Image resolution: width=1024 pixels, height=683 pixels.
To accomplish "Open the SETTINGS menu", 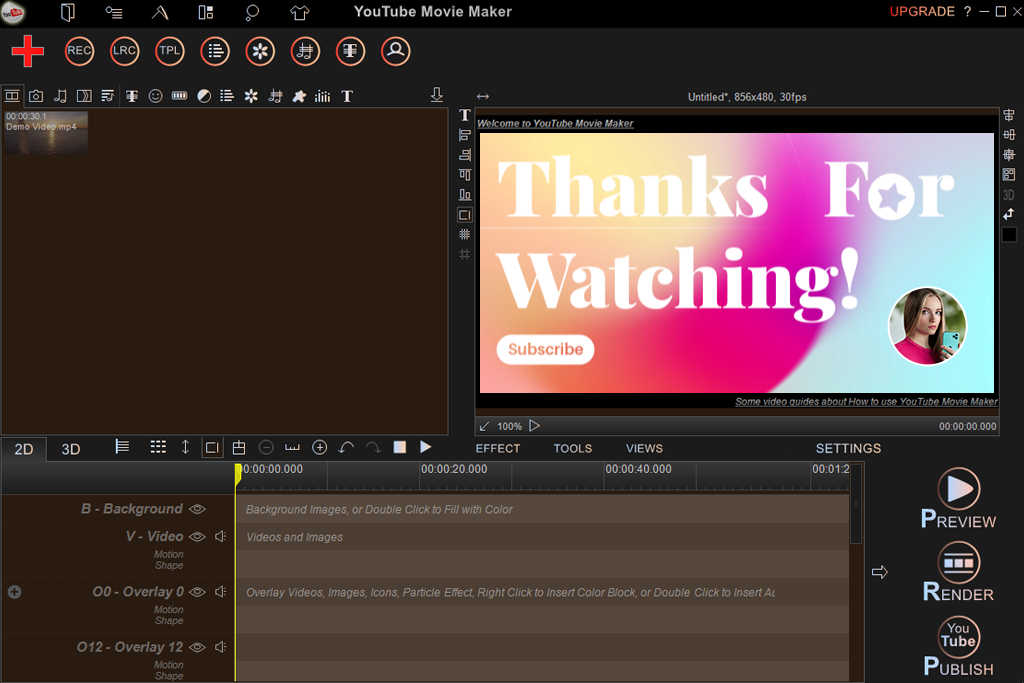I will point(848,449).
